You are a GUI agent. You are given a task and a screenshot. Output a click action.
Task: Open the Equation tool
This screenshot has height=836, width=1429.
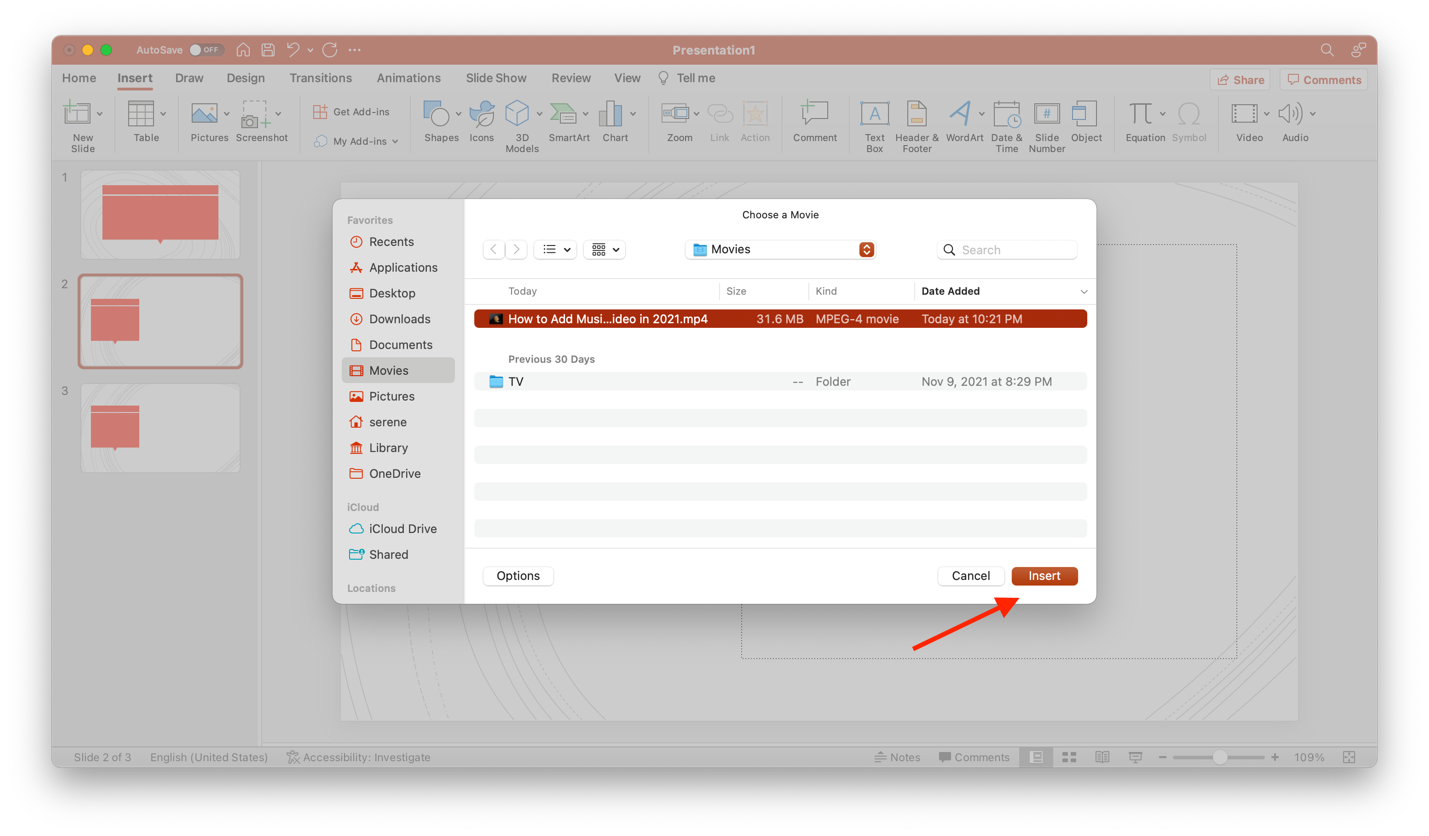click(x=1144, y=120)
